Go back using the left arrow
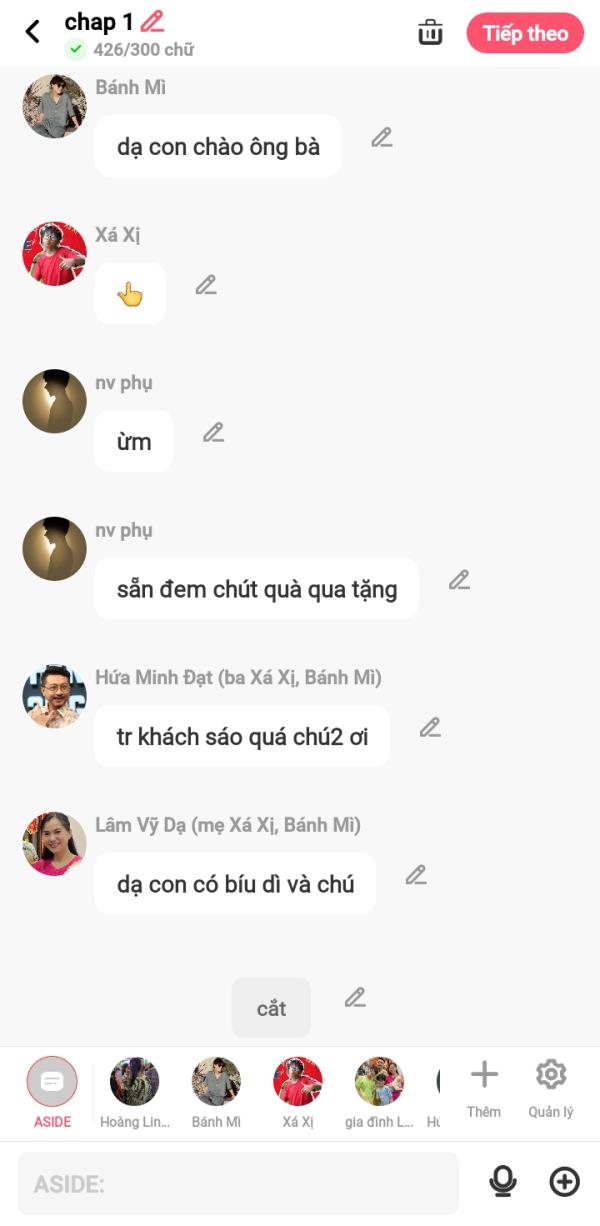600x1226 pixels. 32,32
